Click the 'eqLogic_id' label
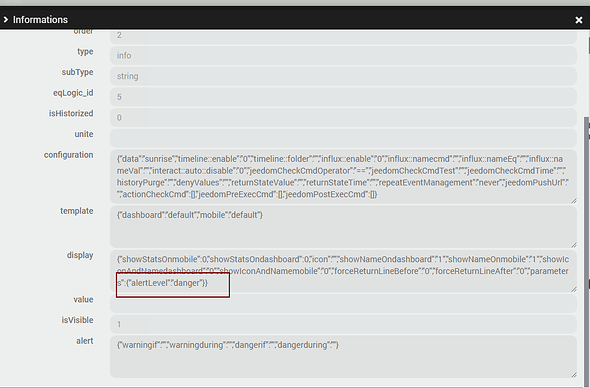 pos(73,93)
